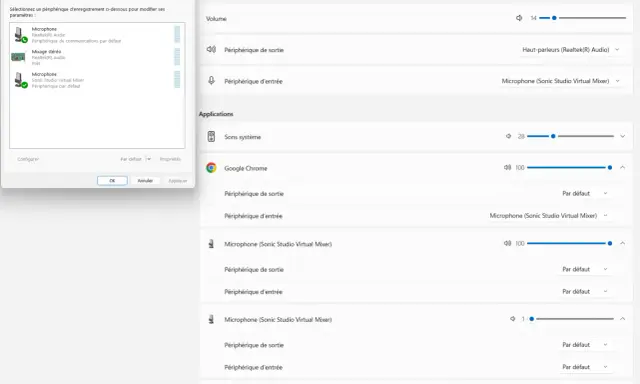The height and width of the screenshot is (384, 640).
Task: Select the Mixage stéréo sound card icon
Action: [x=18, y=57]
